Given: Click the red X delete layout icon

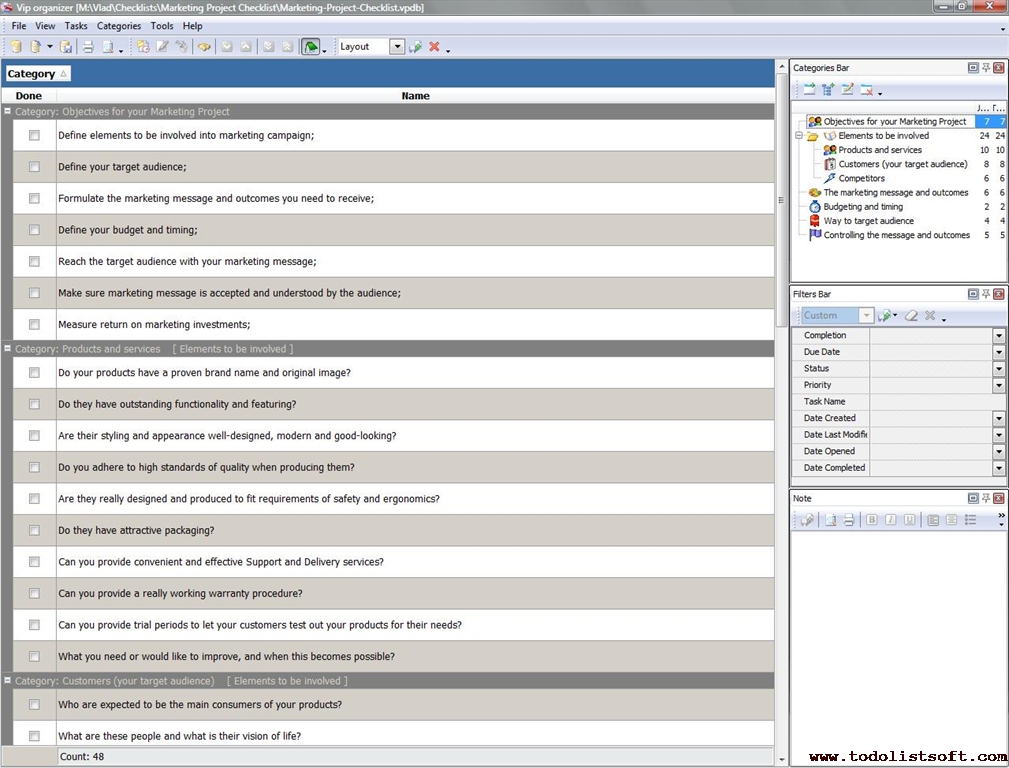Looking at the screenshot, I should coord(434,47).
